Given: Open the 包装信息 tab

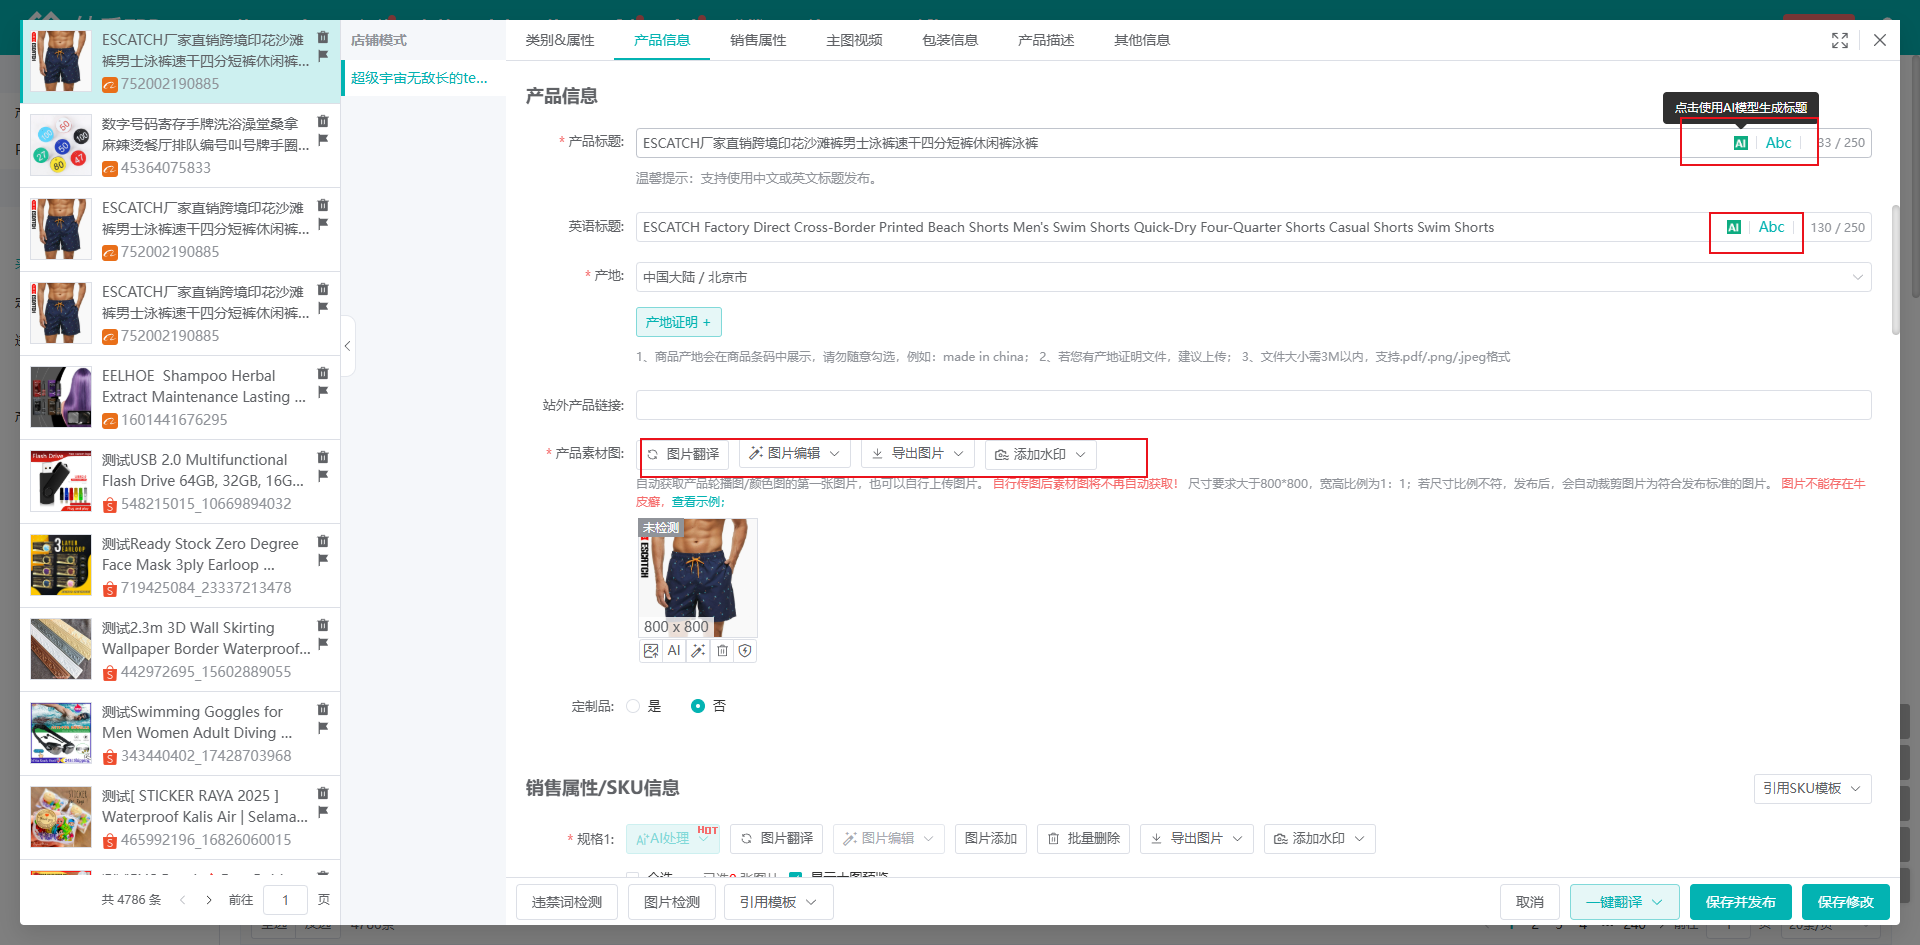Looking at the screenshot, I should (x=950, y=40).
